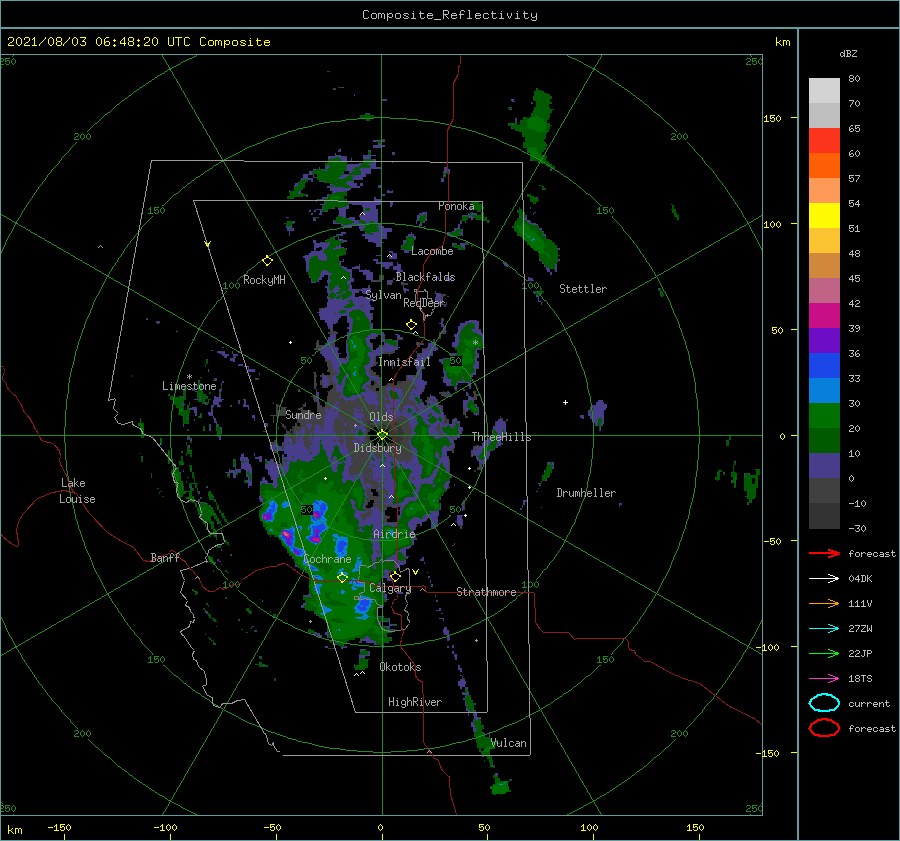900x841 pixels.
Task: Click the Composite_Reflectivity title
Action: (450, 15)
